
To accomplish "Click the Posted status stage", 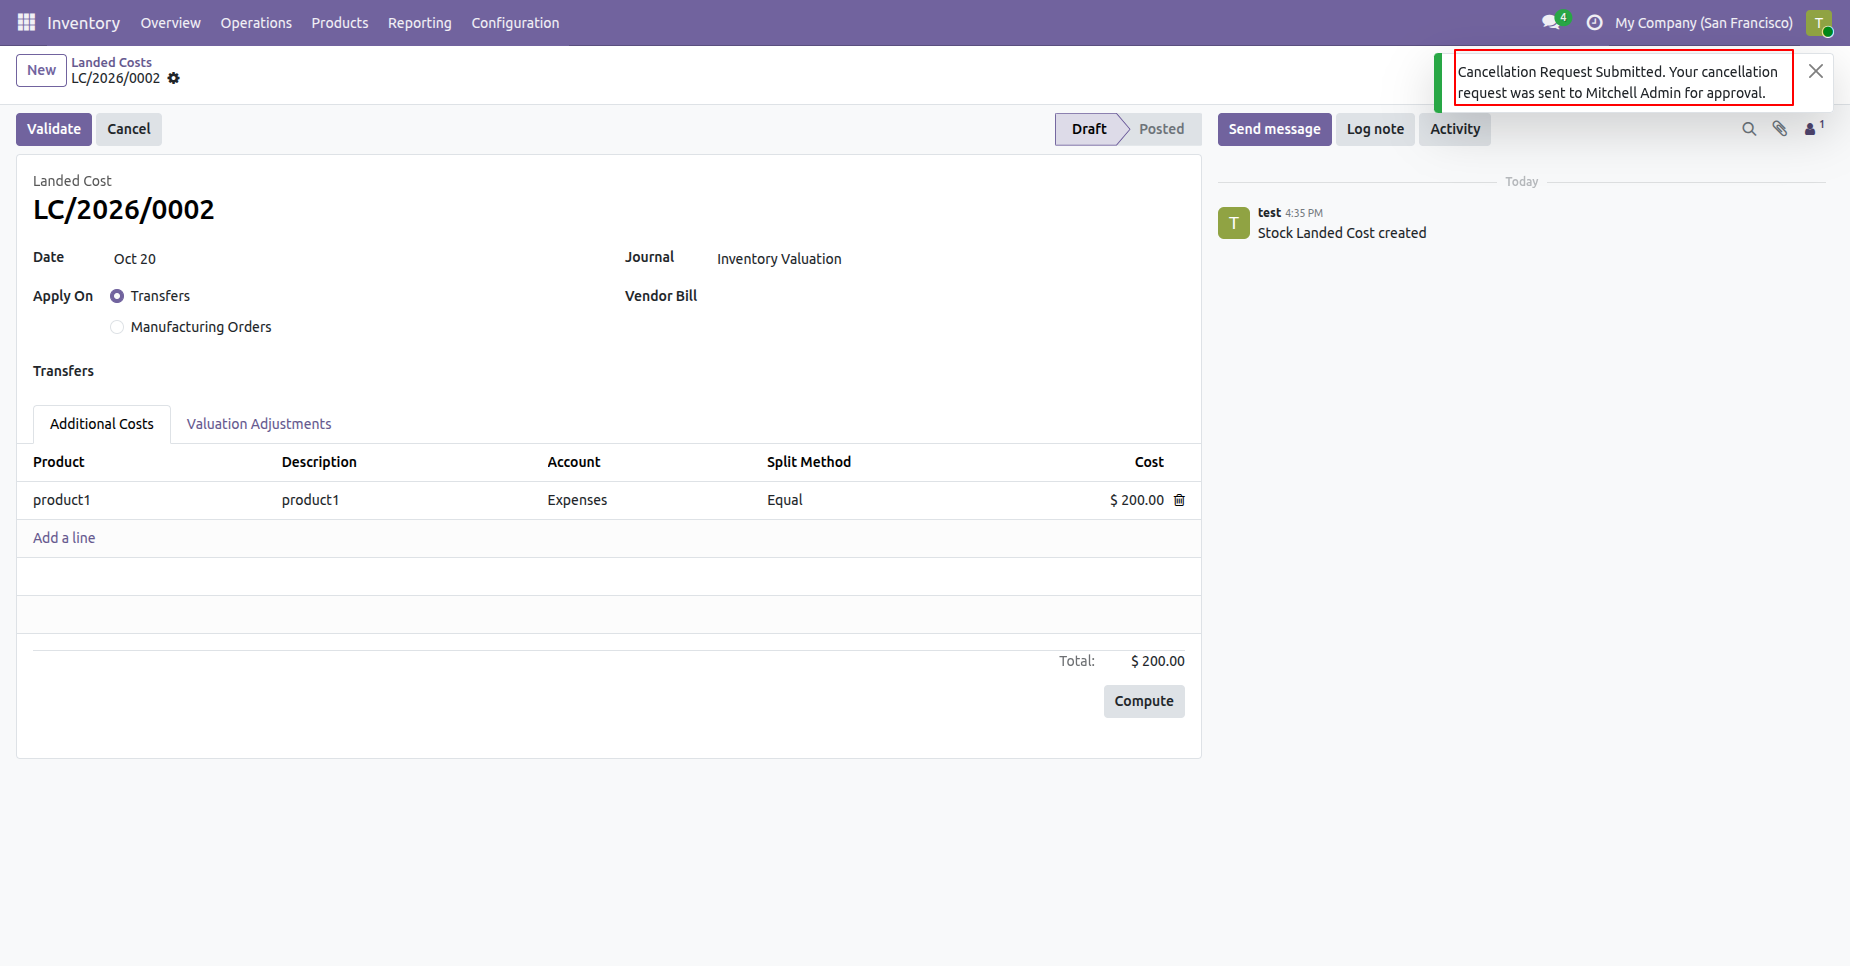I will [1161, 129].
